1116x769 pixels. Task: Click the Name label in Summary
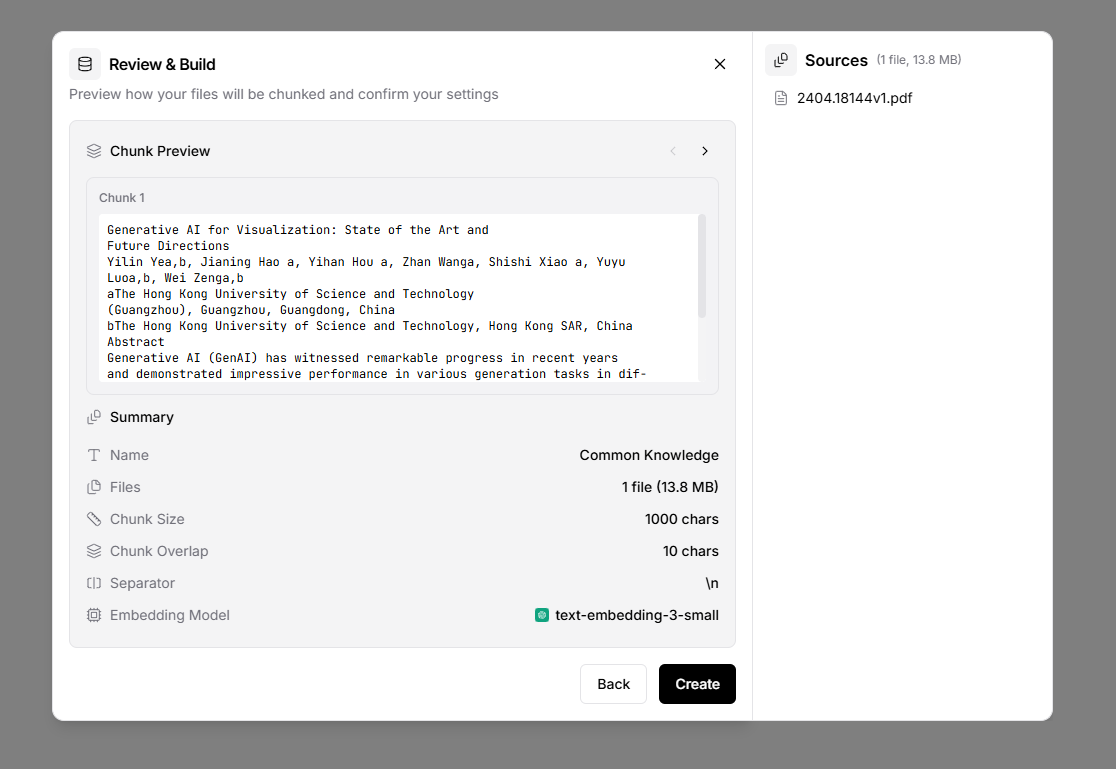pyautogui.click(x=130, y=455)
